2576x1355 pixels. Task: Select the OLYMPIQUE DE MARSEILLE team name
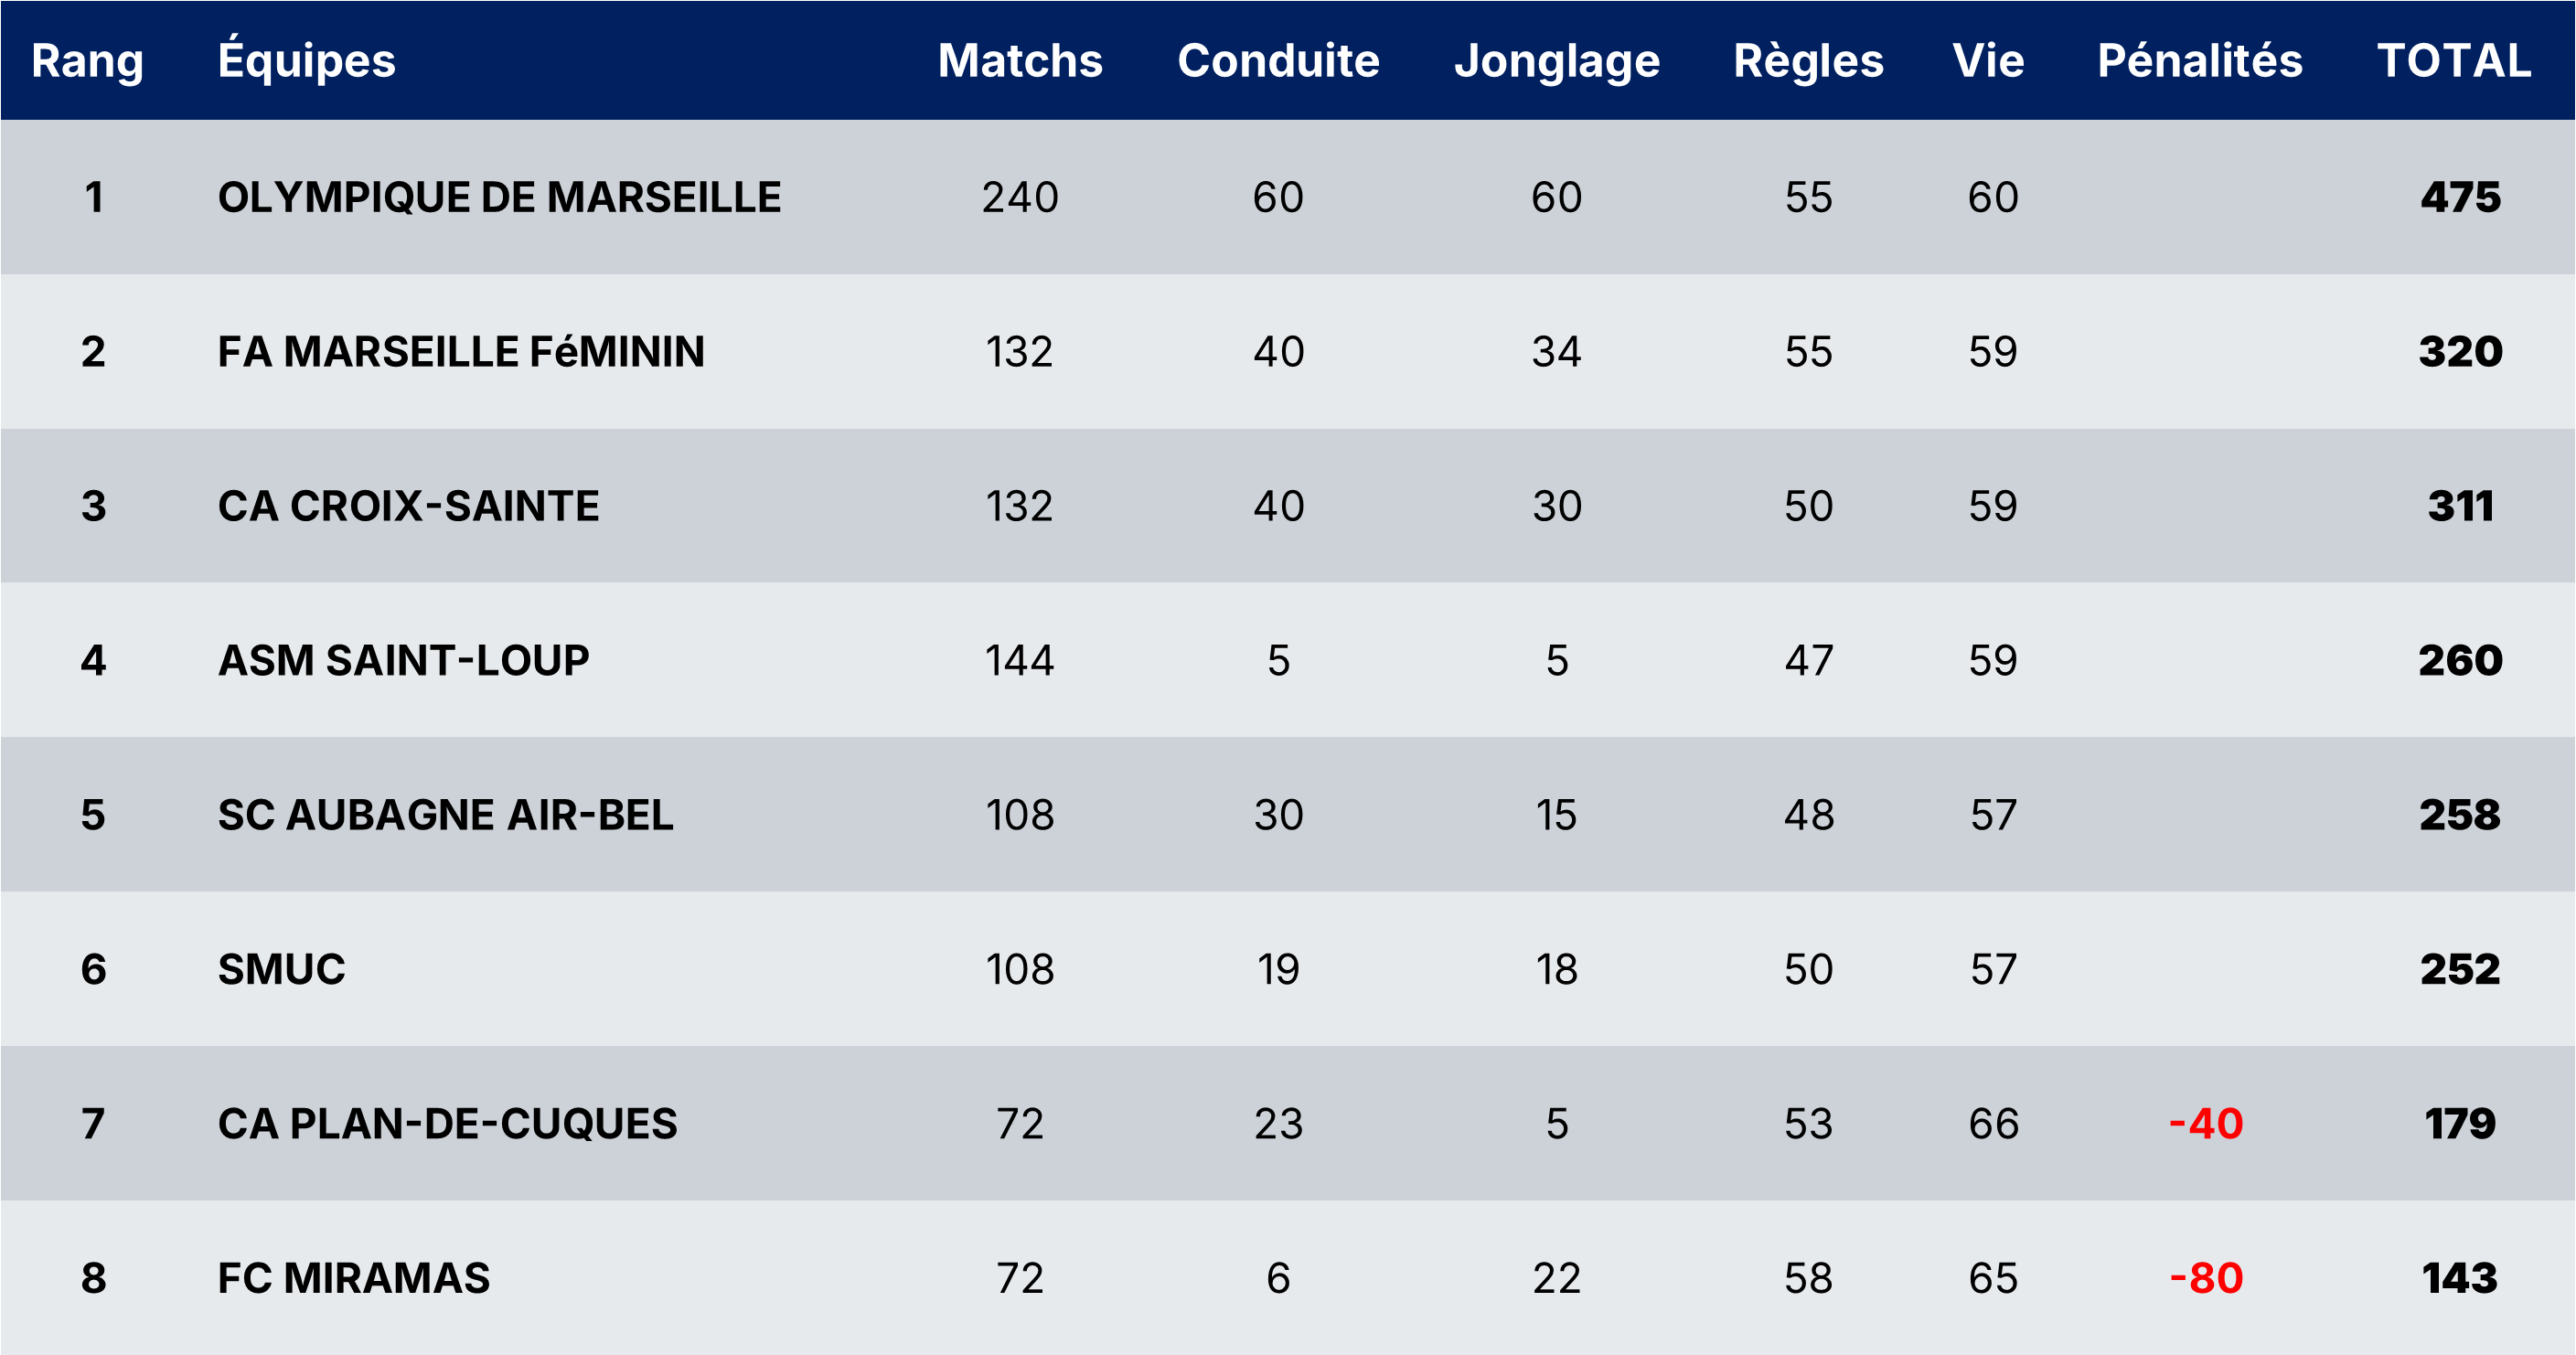pos(499,197)
